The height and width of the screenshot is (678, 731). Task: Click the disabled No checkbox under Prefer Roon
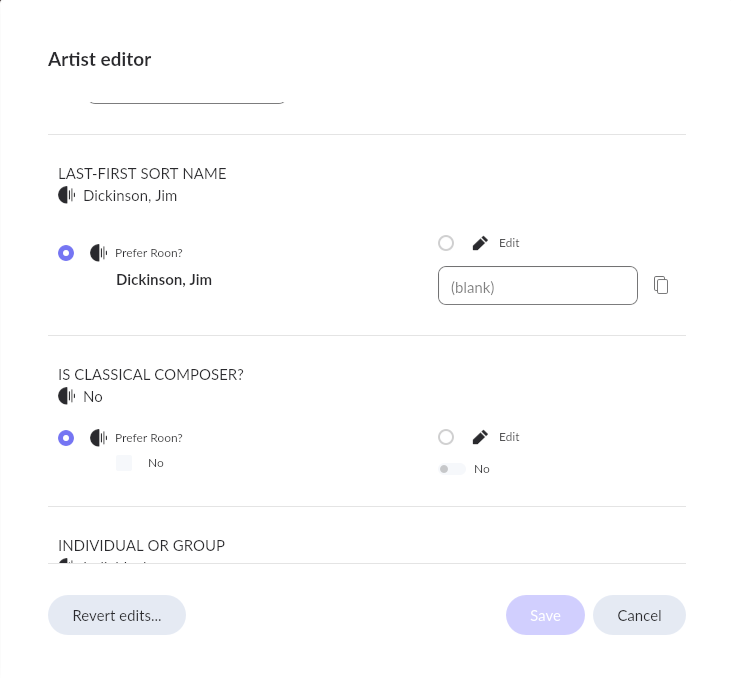tap(124, 463)
